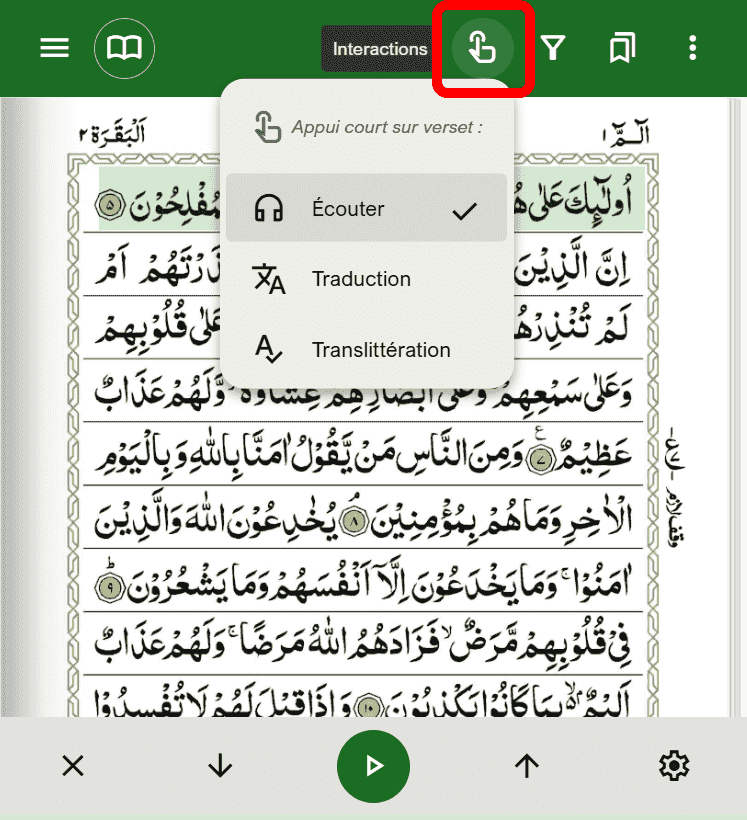747x820 pixels.
Task: Start audio with the green play button
Action: tap(373, 766)
